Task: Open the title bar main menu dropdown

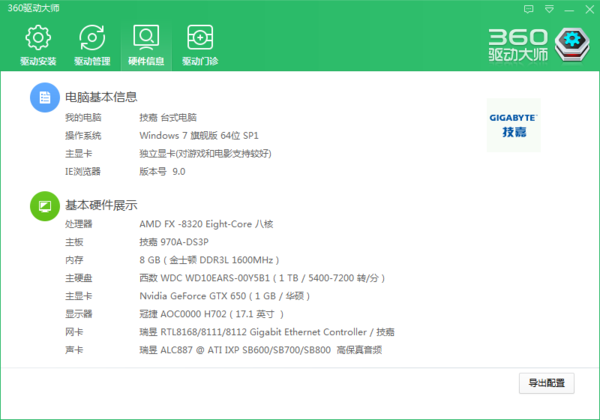Action: coord(548,8)
